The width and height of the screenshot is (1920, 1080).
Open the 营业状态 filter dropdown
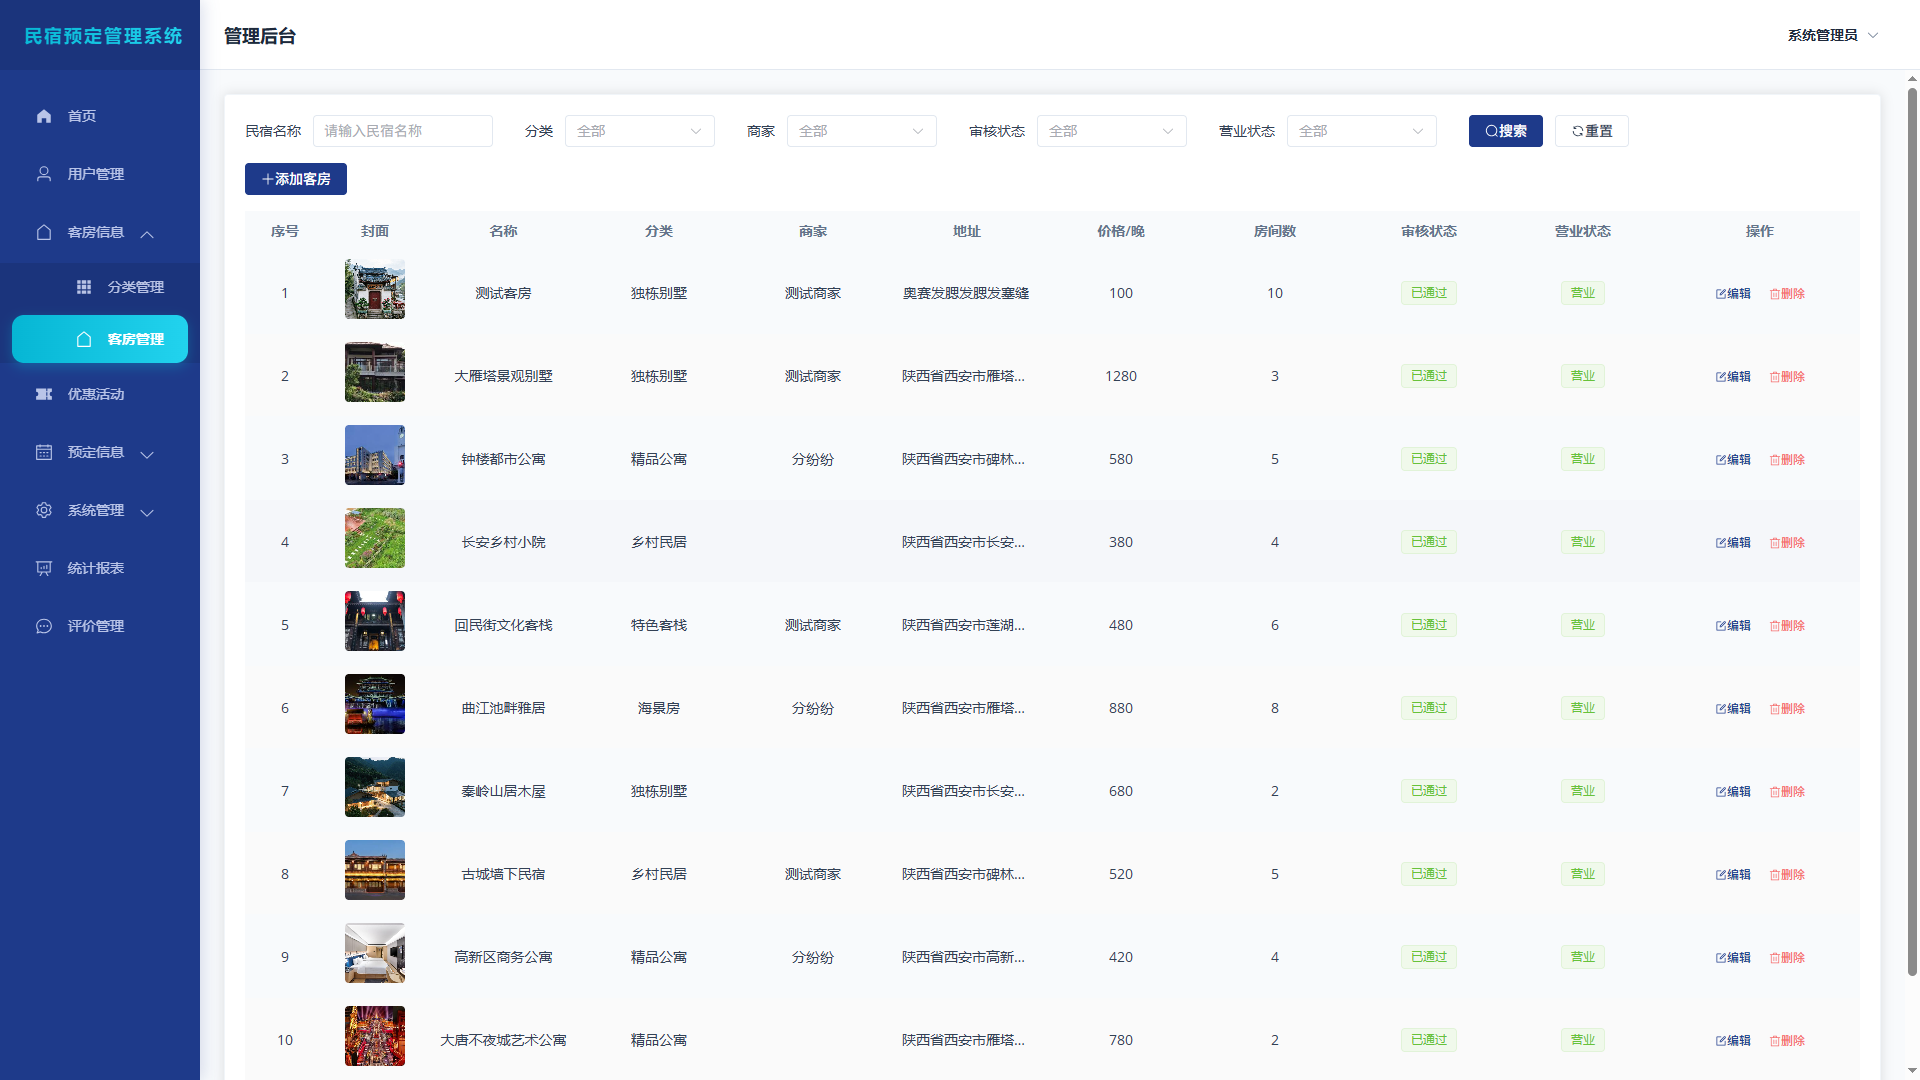pos(1362,131)
